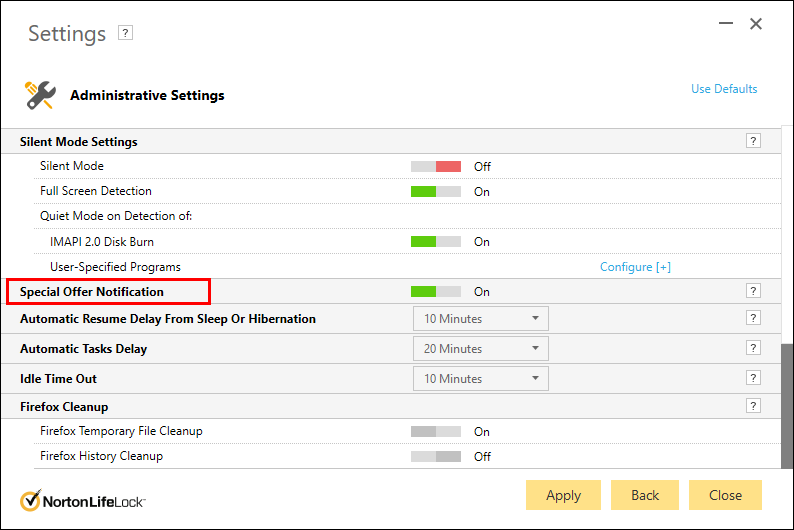Disable Full Screen Detection toggle
794x530 pixels.
(x=436, y=191)
